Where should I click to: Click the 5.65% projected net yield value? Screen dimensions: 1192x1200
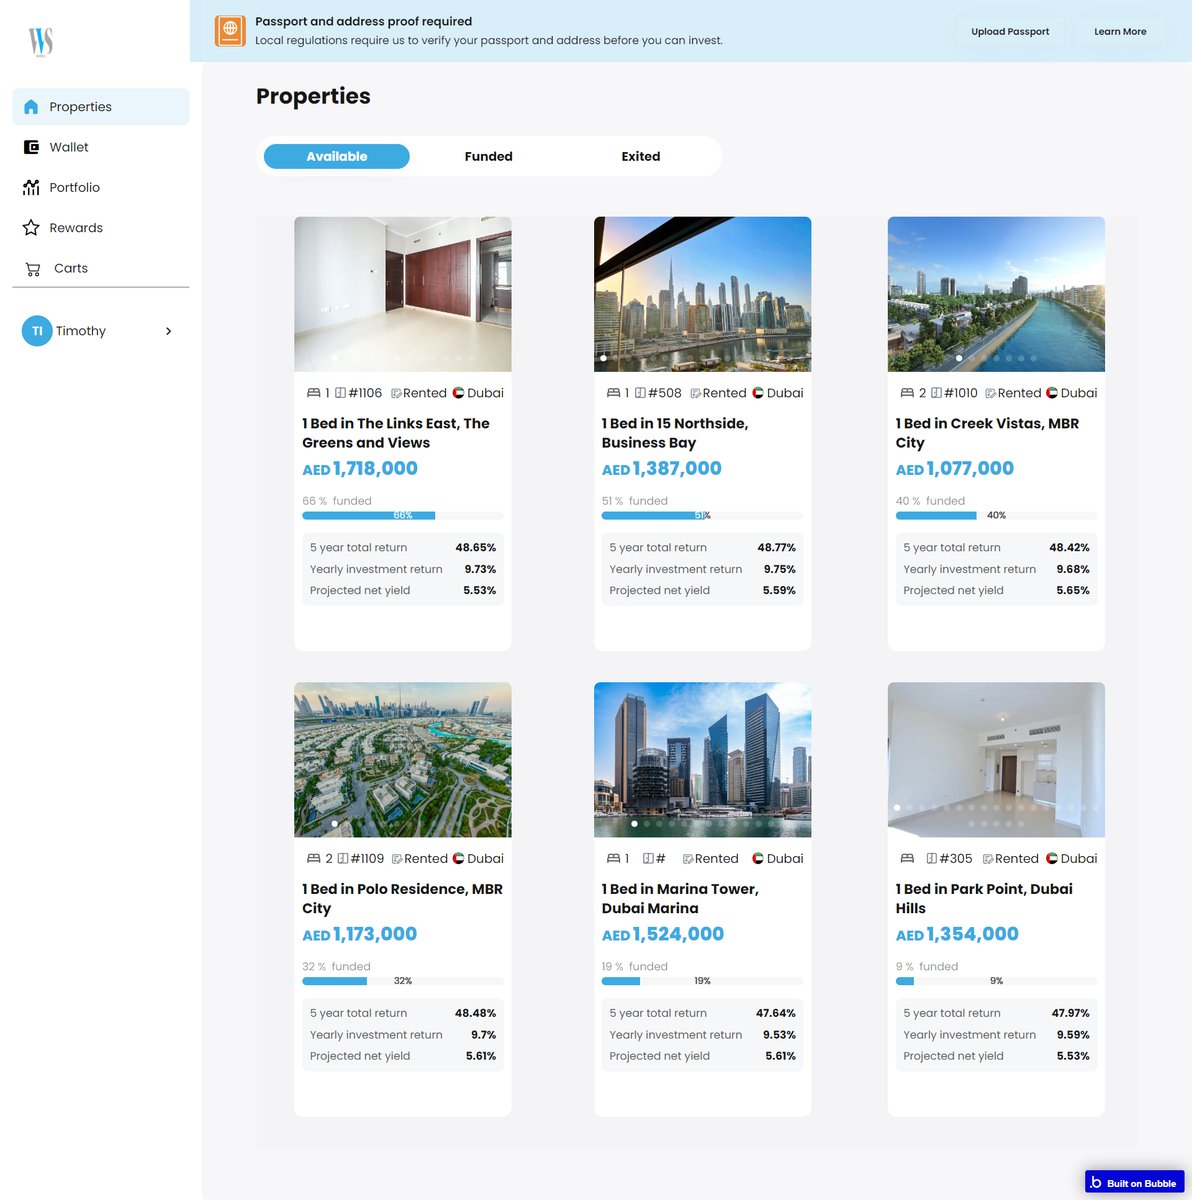1073,591
